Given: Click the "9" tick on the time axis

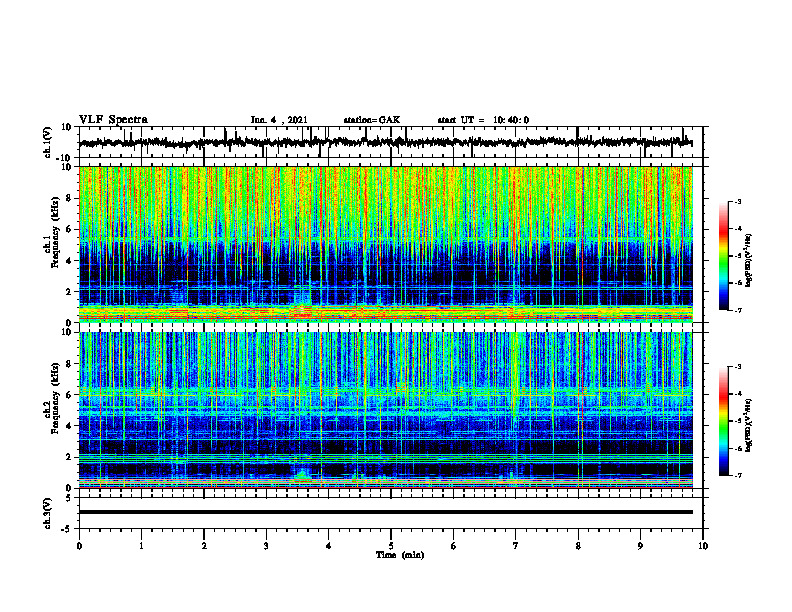Looking at the screenshot, I should pyautogui.click(x=640, y=546).
